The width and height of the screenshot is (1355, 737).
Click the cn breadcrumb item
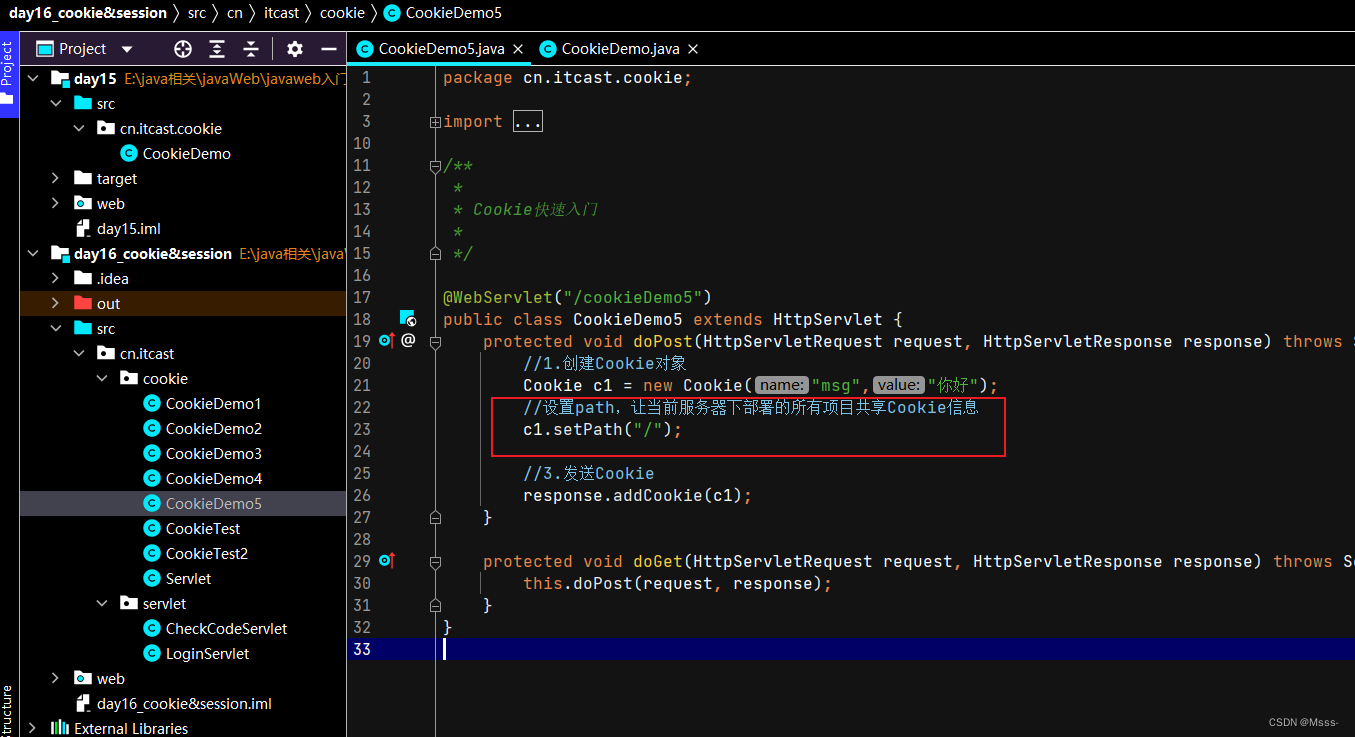click(235, 13)
